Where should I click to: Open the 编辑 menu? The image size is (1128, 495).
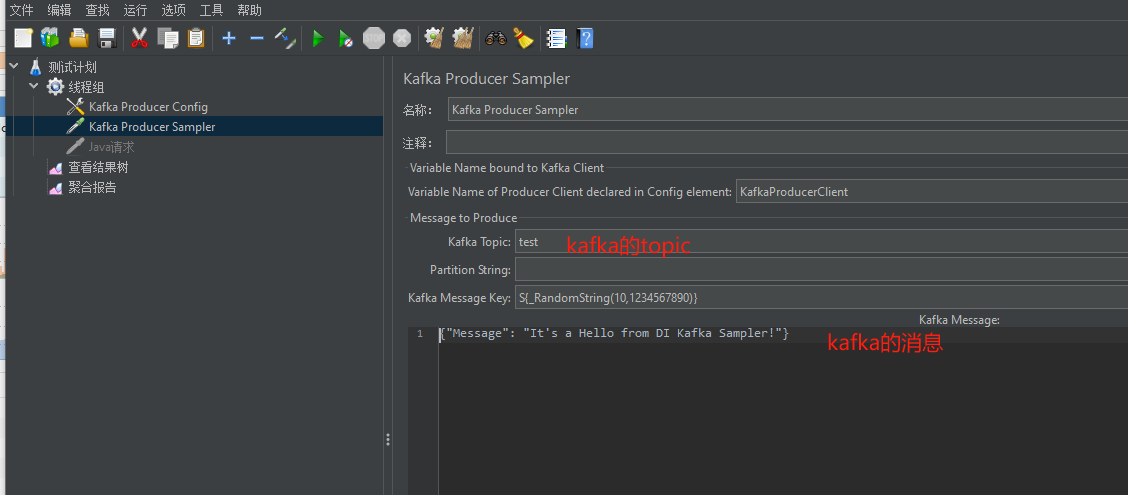pyautogui.click(x=59, y=10)
